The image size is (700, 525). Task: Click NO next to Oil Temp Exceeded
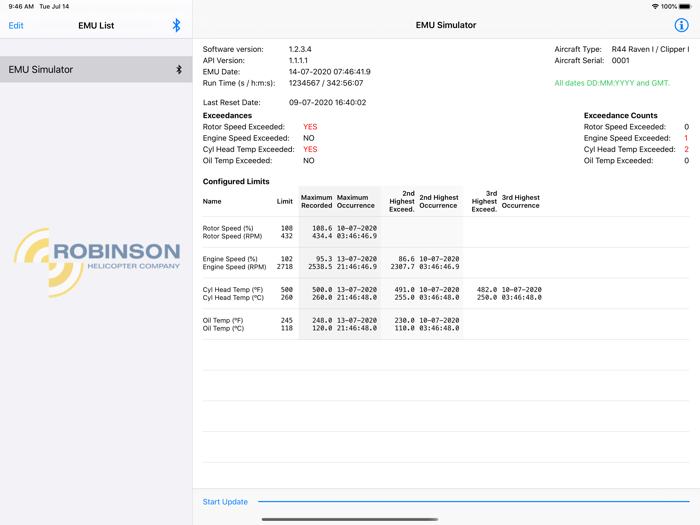click(x=308, y=160)
